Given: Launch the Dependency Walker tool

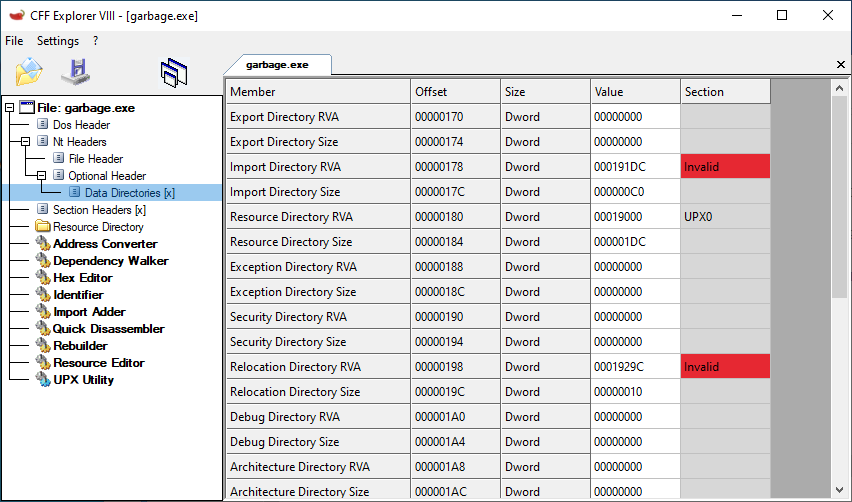Looking at the screenshot, I should 110,261.
